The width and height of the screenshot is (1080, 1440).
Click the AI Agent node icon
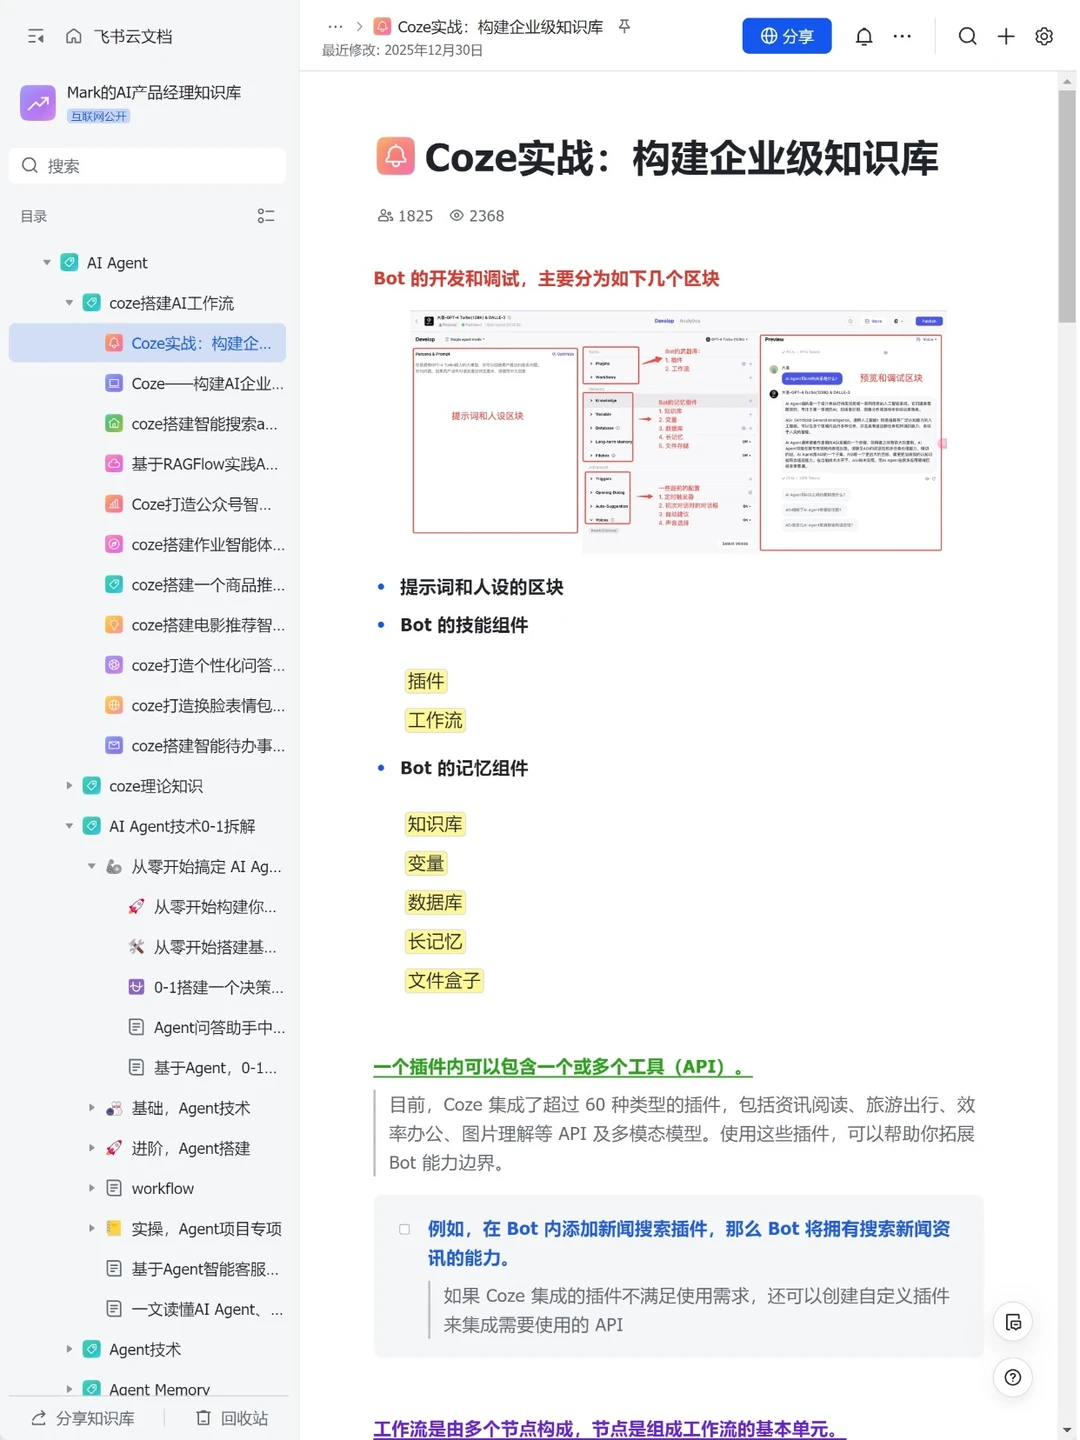(x=69, y=262)
